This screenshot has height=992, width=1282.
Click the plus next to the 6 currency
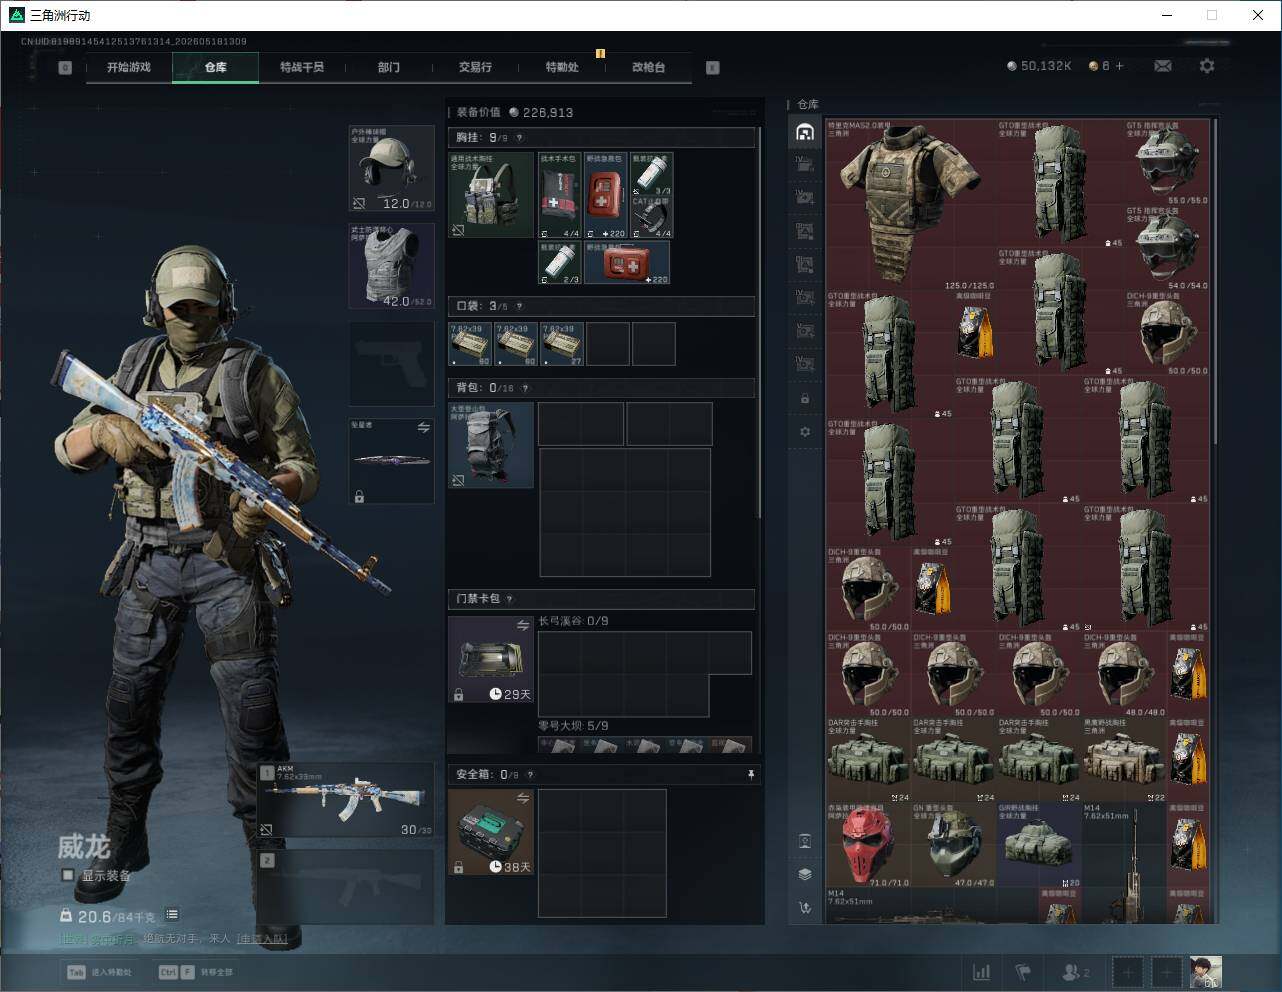point(1119,66)
